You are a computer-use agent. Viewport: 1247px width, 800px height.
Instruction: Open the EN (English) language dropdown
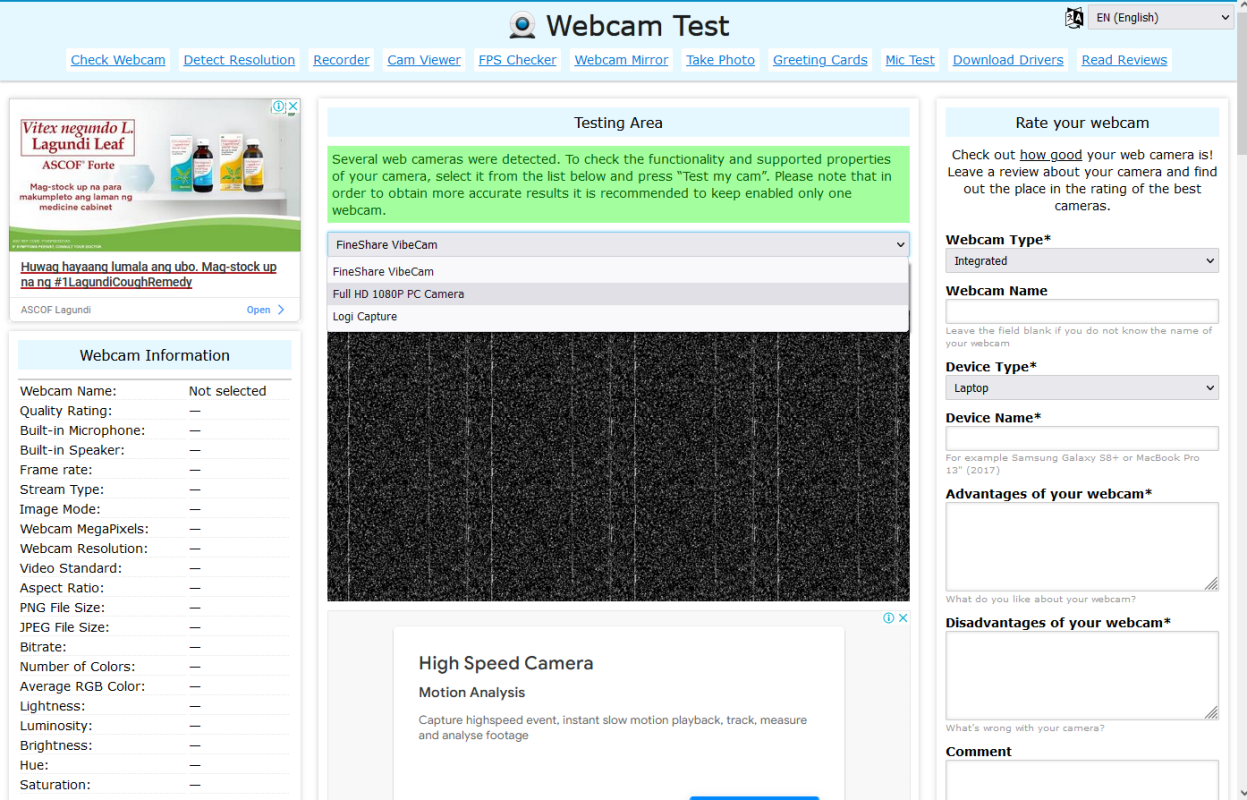(x=1160, y=17)
